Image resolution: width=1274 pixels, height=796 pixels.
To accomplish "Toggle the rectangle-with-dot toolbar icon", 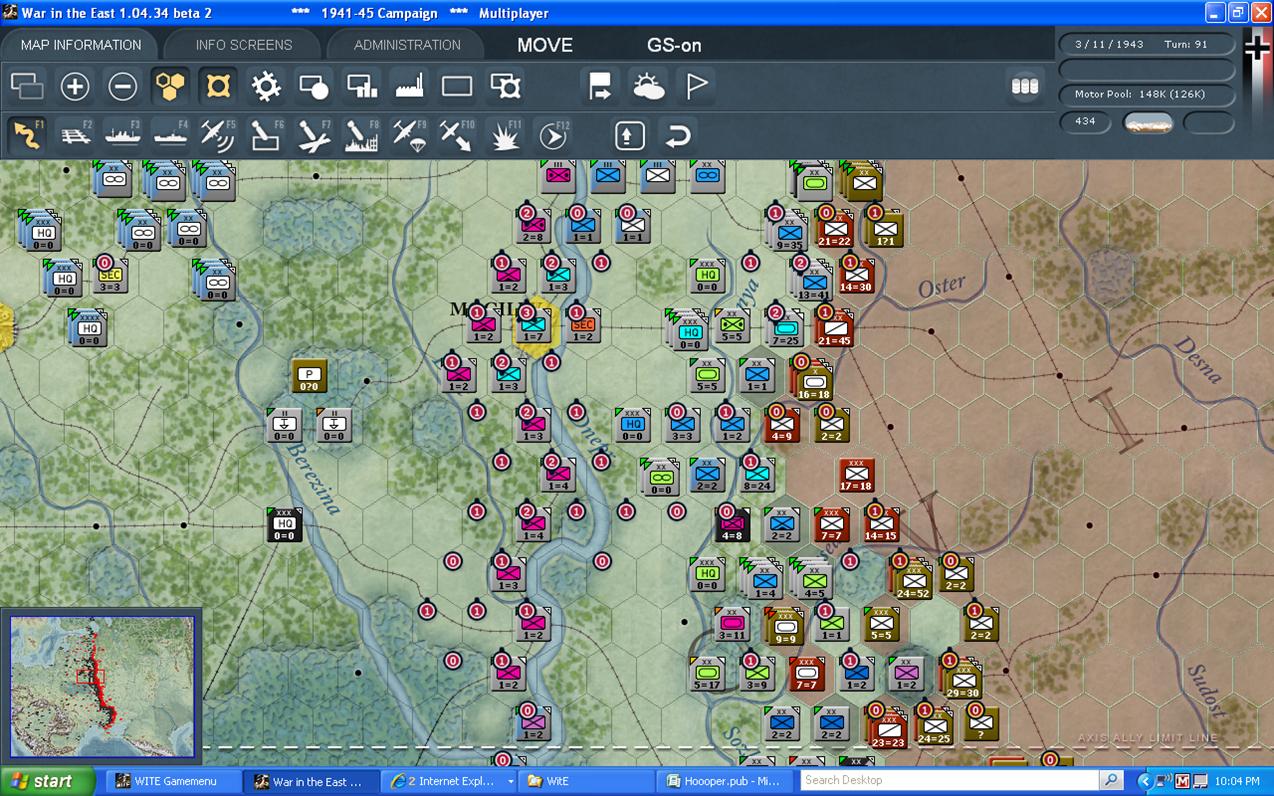I will [314, 87].
